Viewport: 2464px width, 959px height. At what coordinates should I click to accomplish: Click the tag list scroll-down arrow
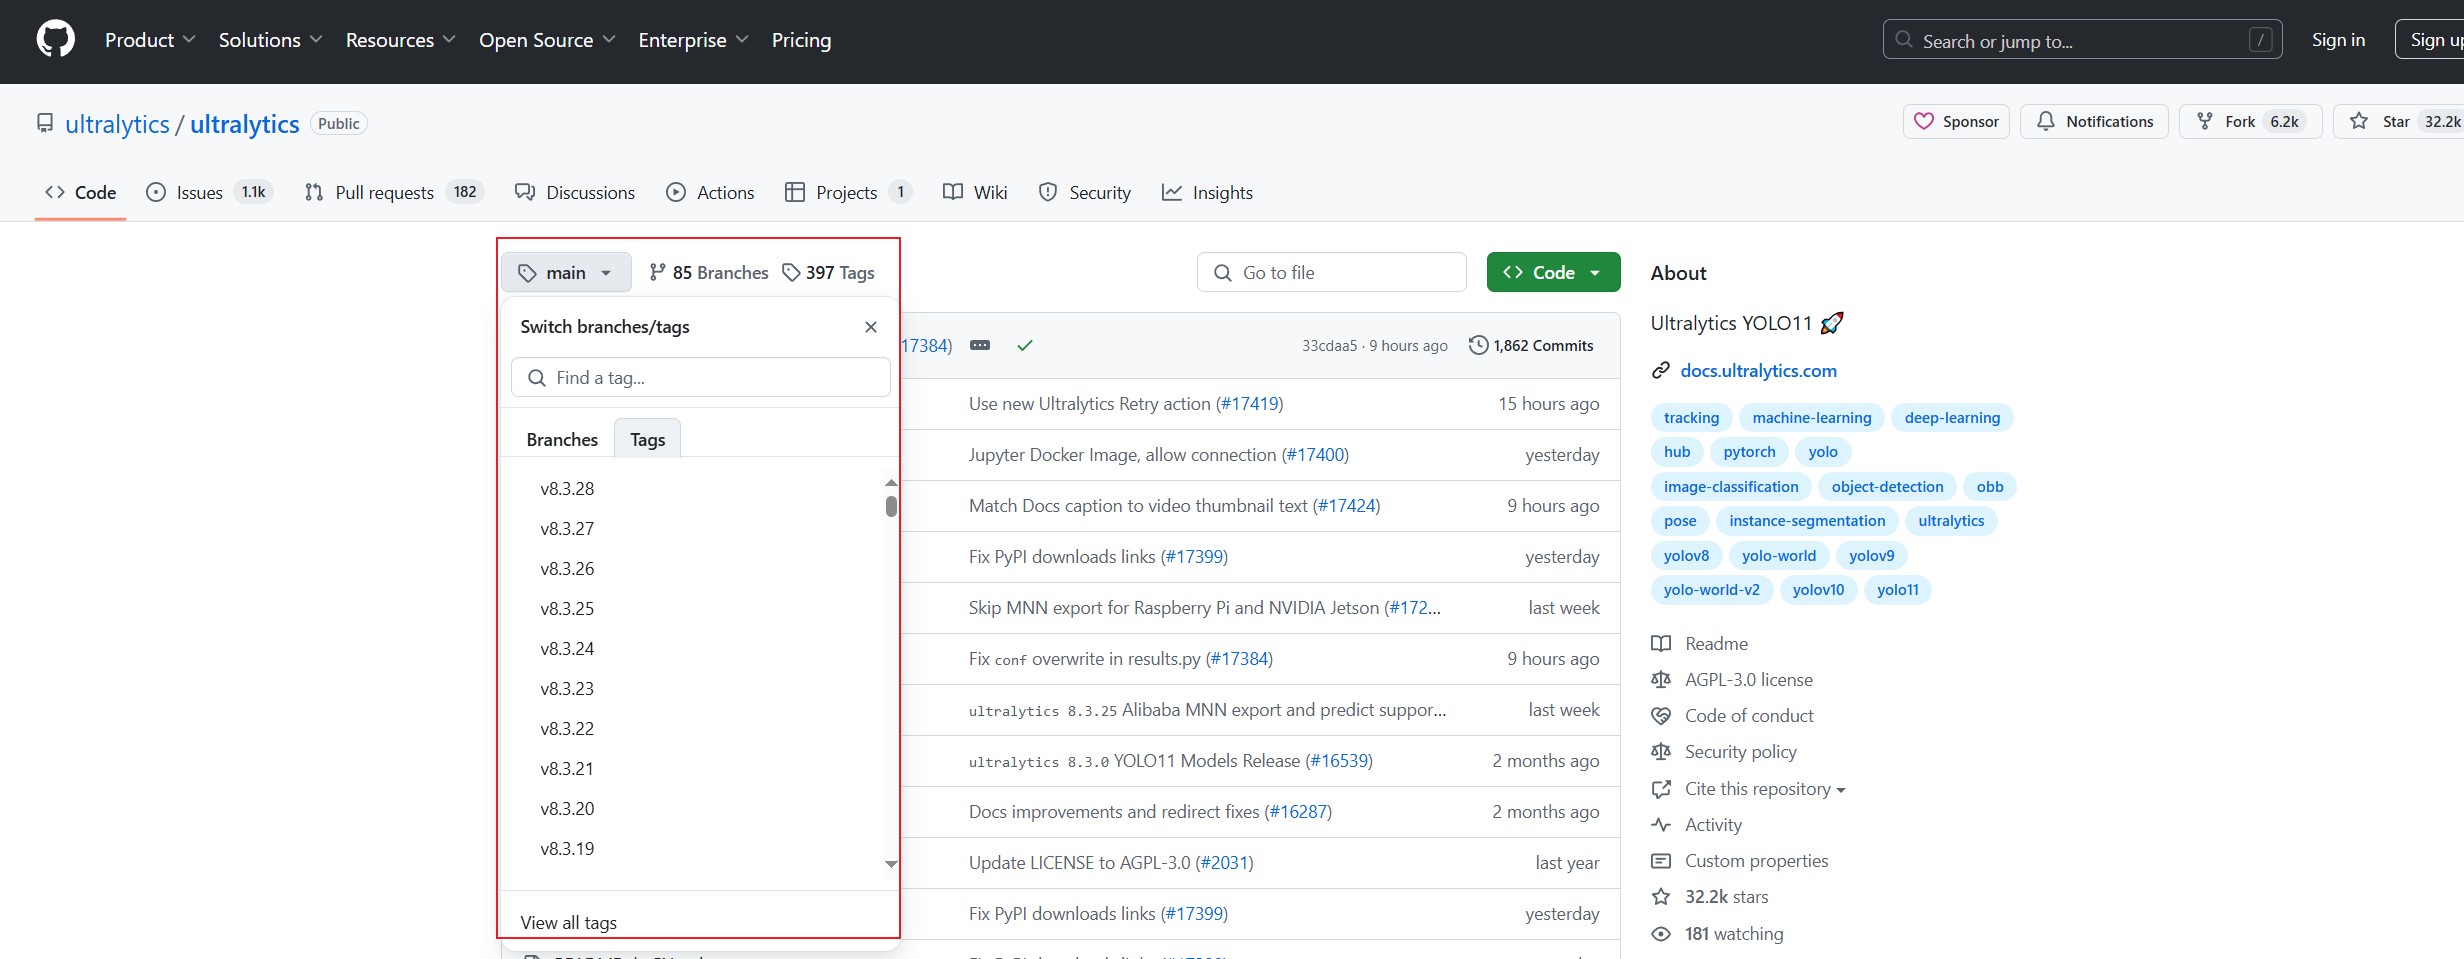pyautogui.click(x=891, y=863)
